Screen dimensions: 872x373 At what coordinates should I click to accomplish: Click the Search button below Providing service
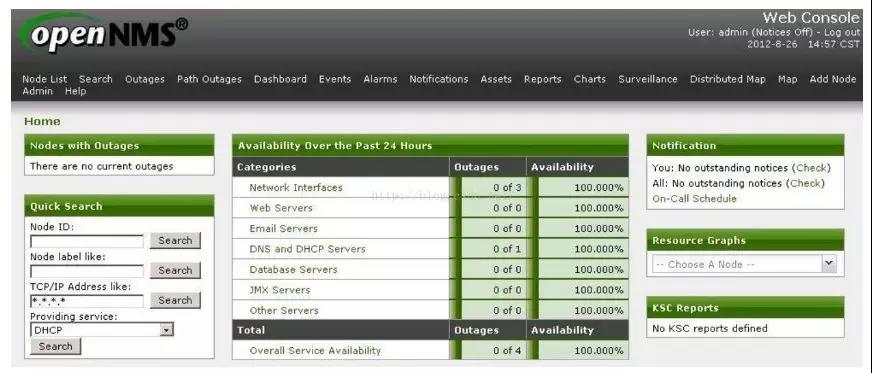[56, 346]
